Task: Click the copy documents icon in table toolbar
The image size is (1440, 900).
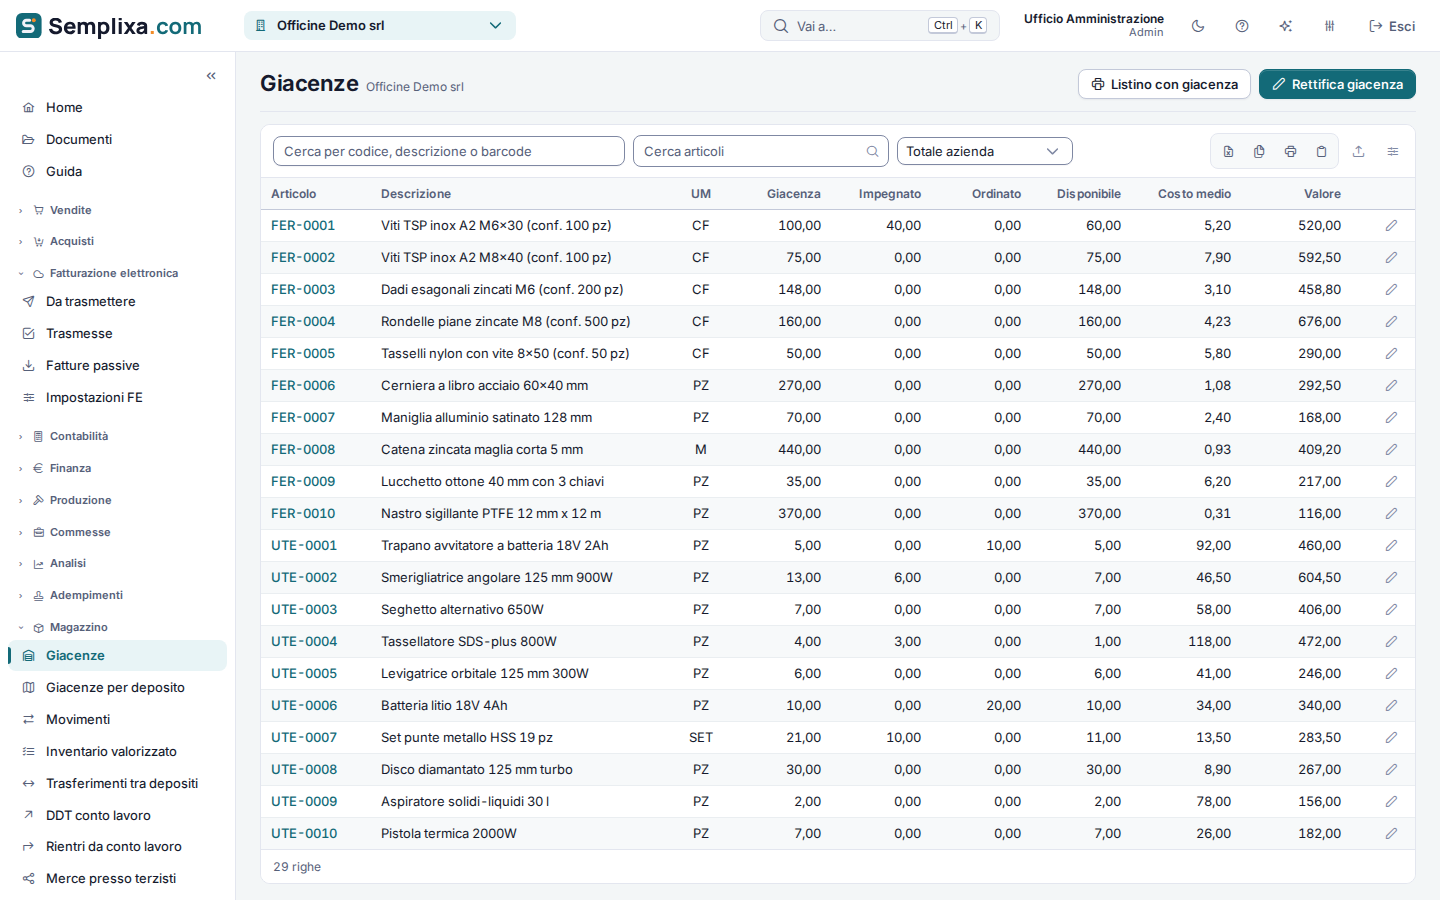Action: pyautogui.click(x=1259, y=152)
